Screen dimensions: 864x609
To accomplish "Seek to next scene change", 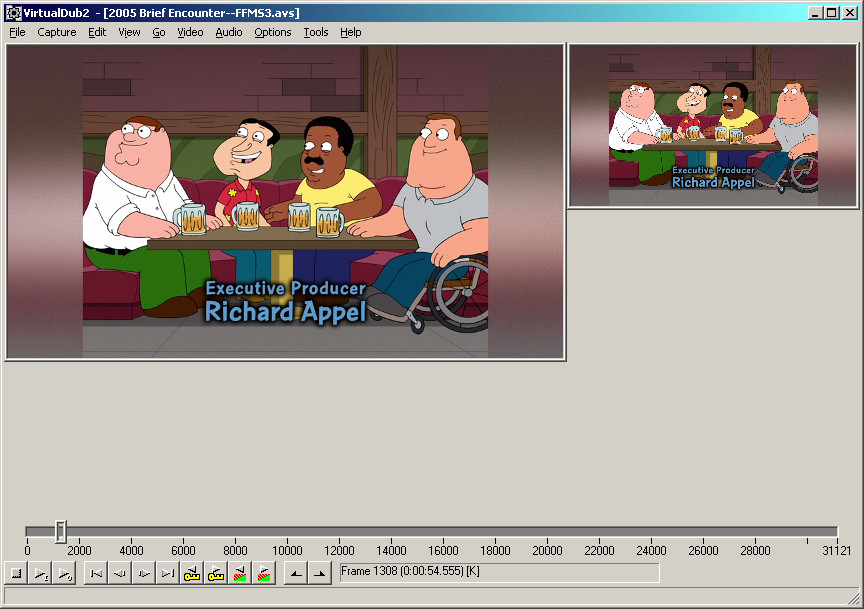I will pyautogui.click(x=264, y=574).
